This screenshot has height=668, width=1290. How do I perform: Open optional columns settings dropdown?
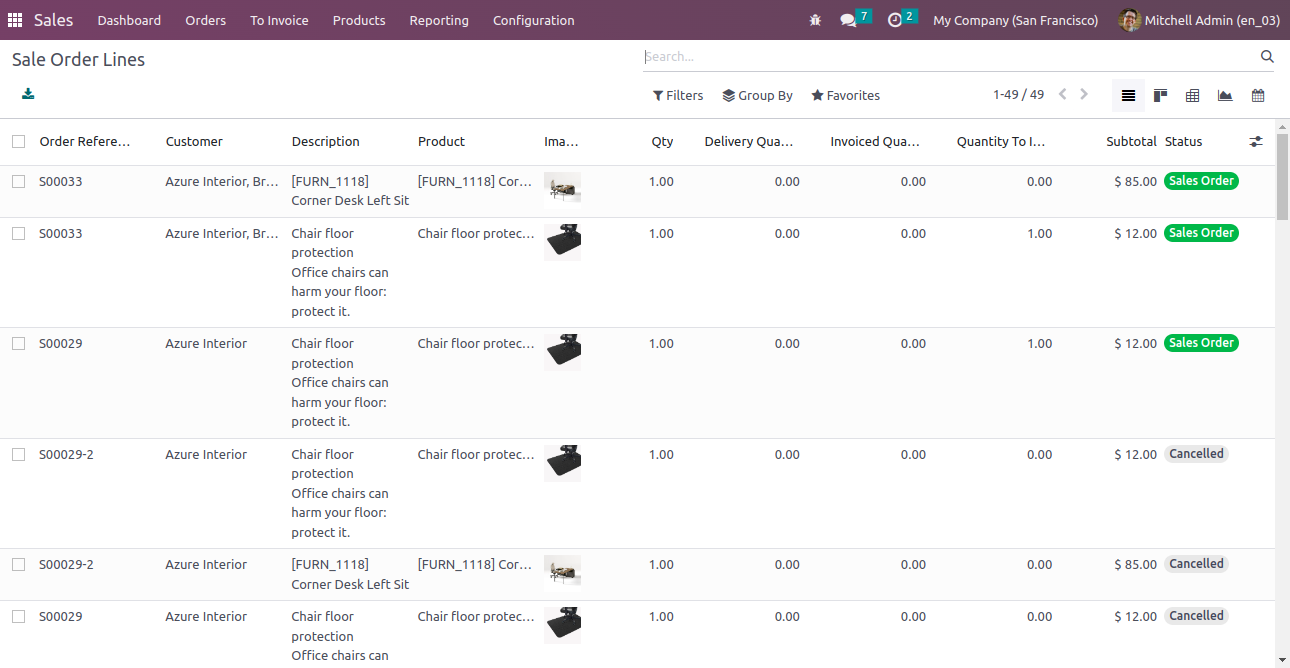point(1256,142)
